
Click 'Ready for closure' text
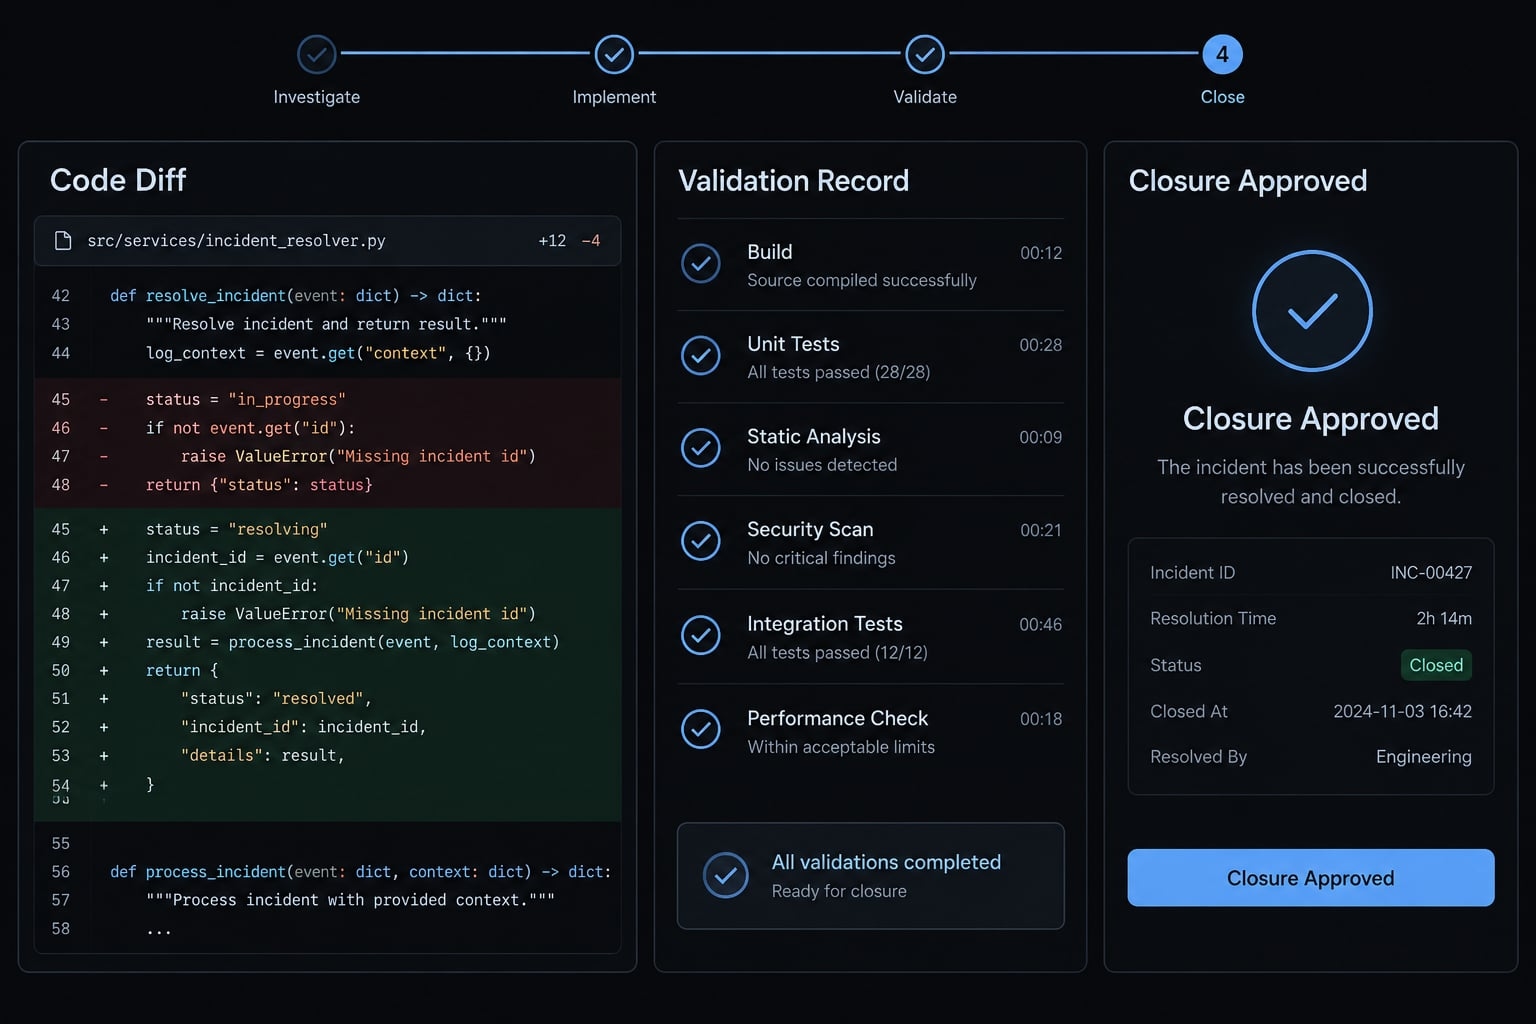tap(839, 891)
